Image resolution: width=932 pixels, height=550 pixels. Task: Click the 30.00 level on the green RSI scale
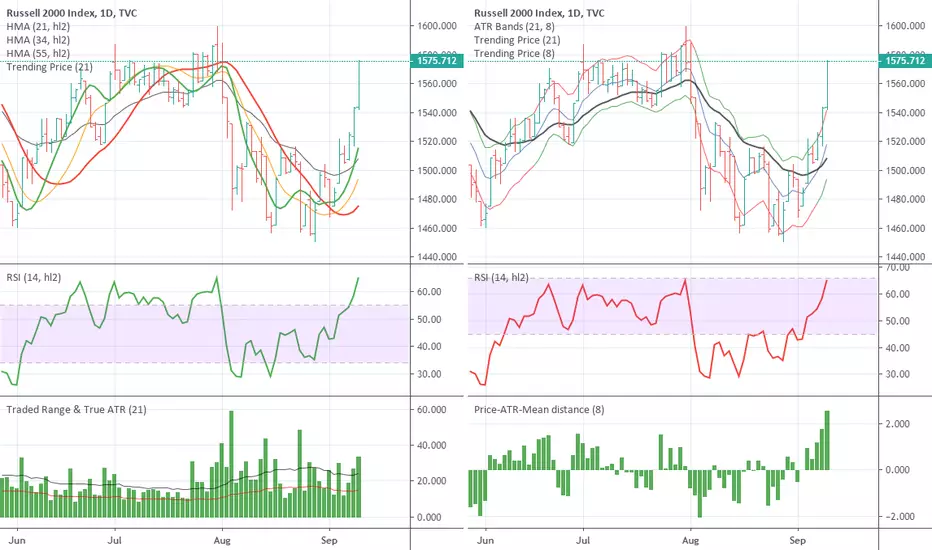429,374
